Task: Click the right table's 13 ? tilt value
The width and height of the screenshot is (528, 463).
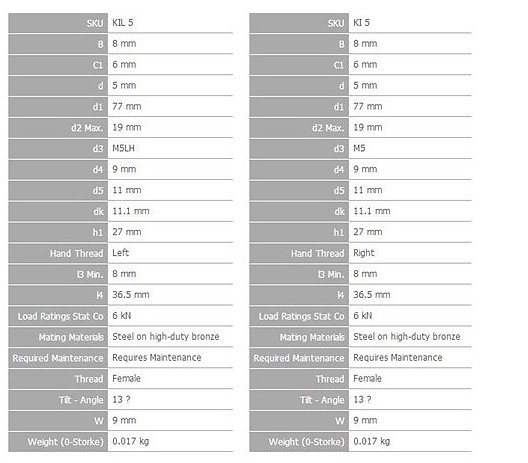Action: coord(362,399)
